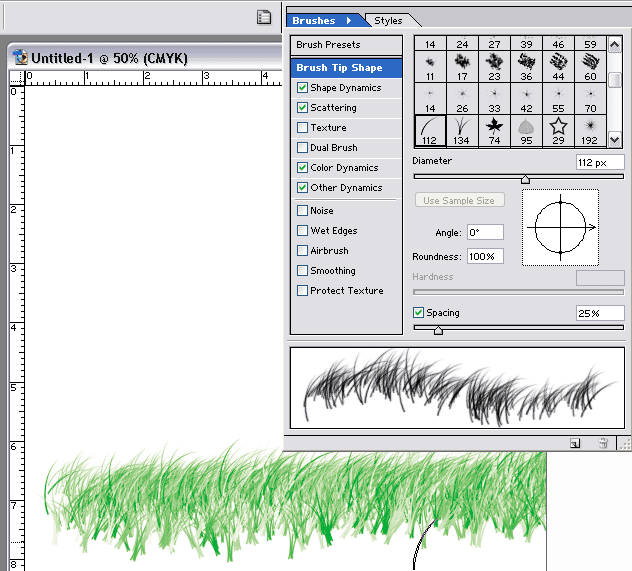Disable the Scattering checkbox

[302, 108]
